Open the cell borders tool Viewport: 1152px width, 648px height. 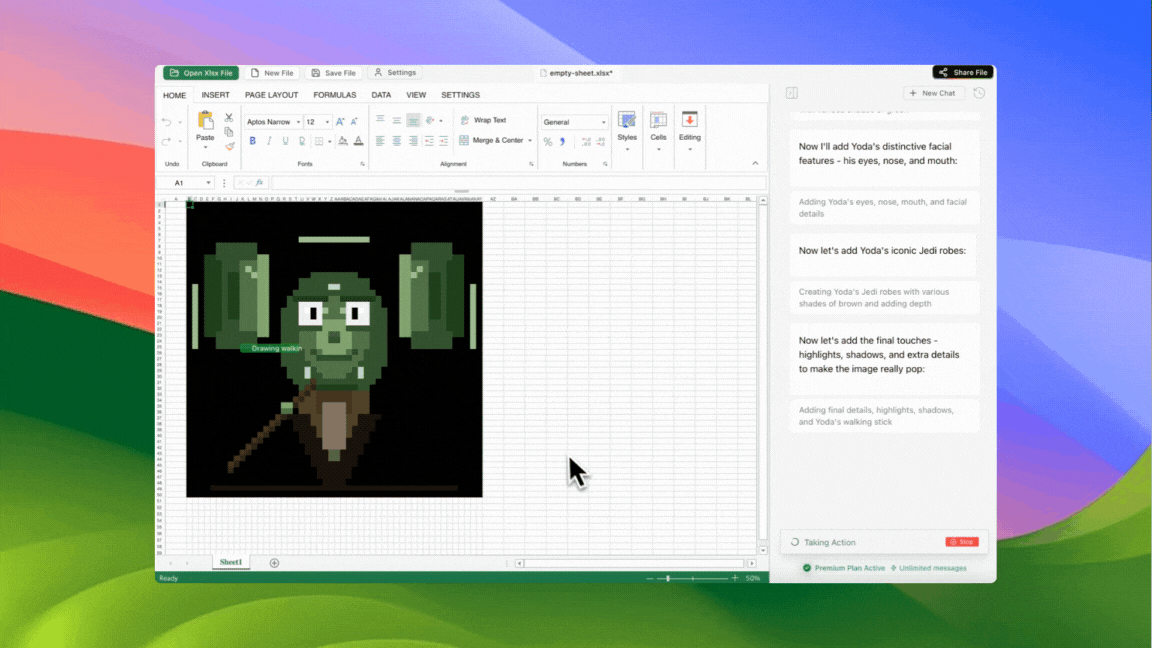pyautogui.click(x=319, y=141)
